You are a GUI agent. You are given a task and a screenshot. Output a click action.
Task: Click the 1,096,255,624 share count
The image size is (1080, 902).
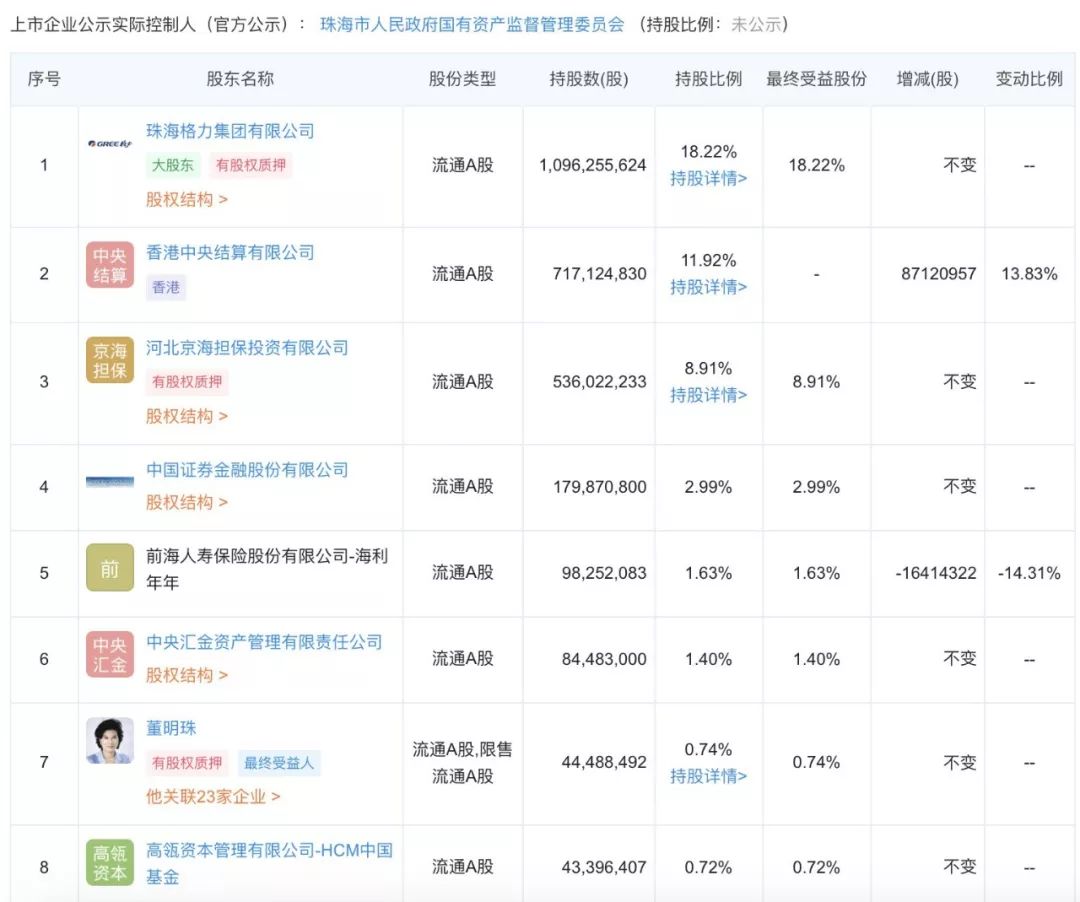click(592, 165)
